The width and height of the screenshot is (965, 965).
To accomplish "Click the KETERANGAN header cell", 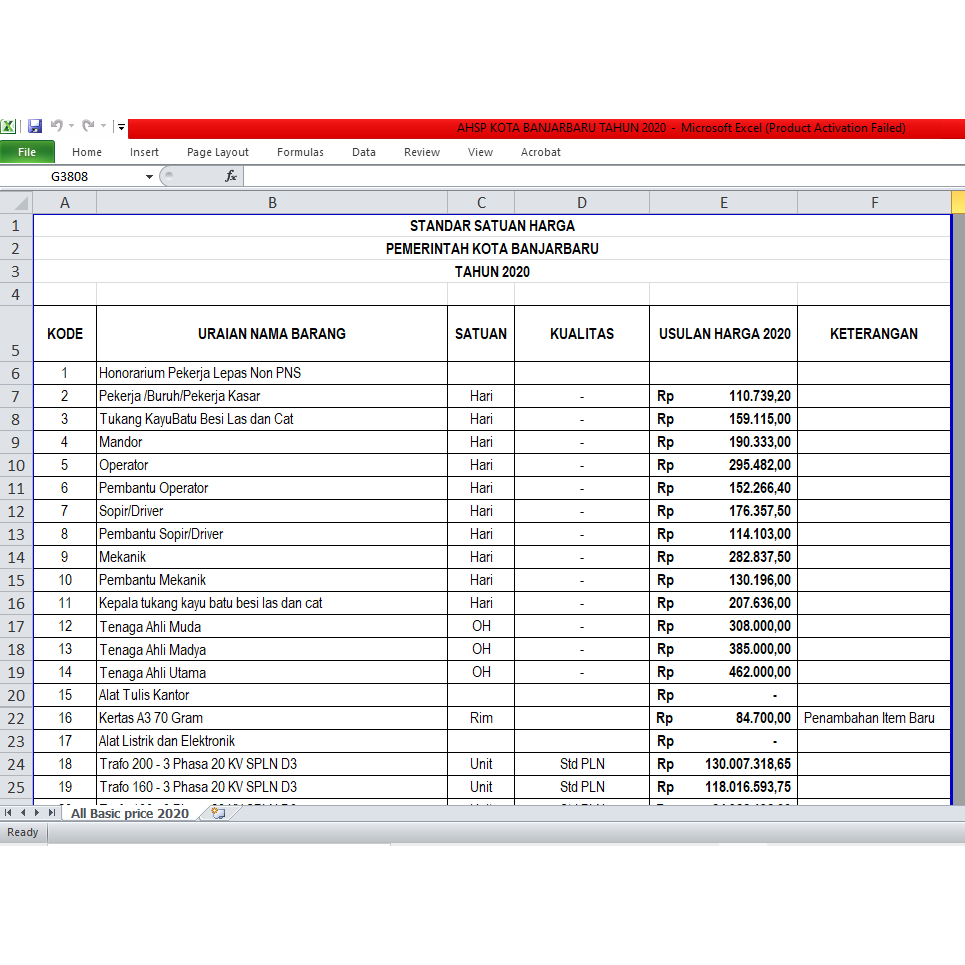I will [875, 334].
